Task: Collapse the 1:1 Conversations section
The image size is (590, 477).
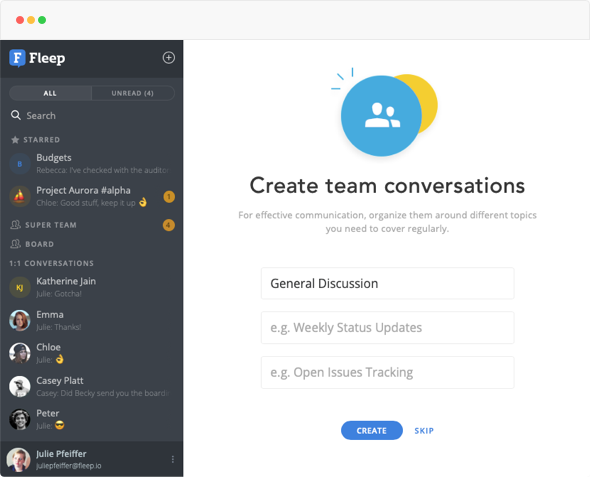Action: [52, 263]
